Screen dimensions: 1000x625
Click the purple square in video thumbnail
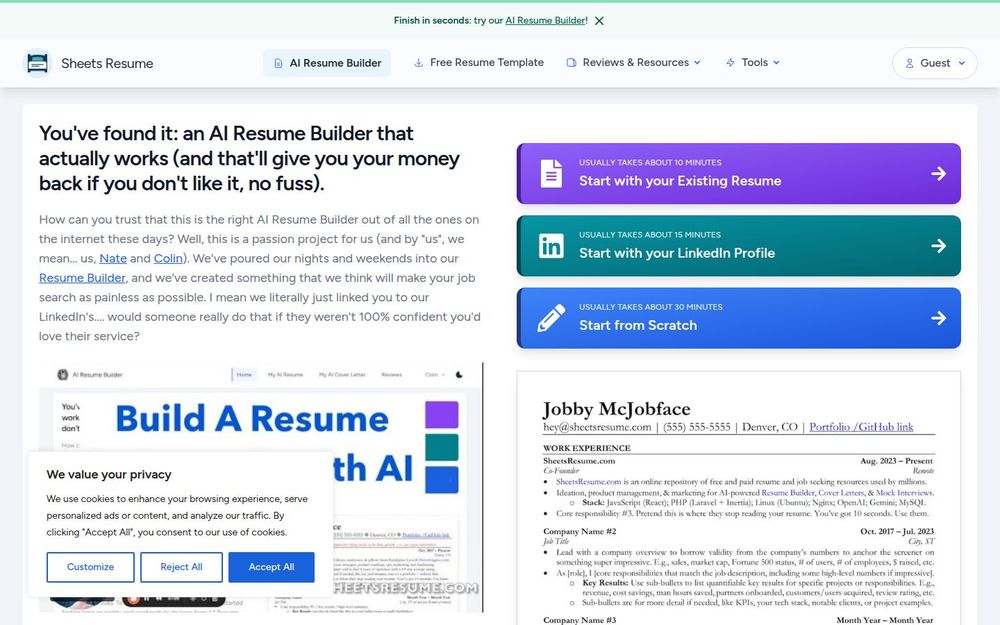[x=442, y=415]
